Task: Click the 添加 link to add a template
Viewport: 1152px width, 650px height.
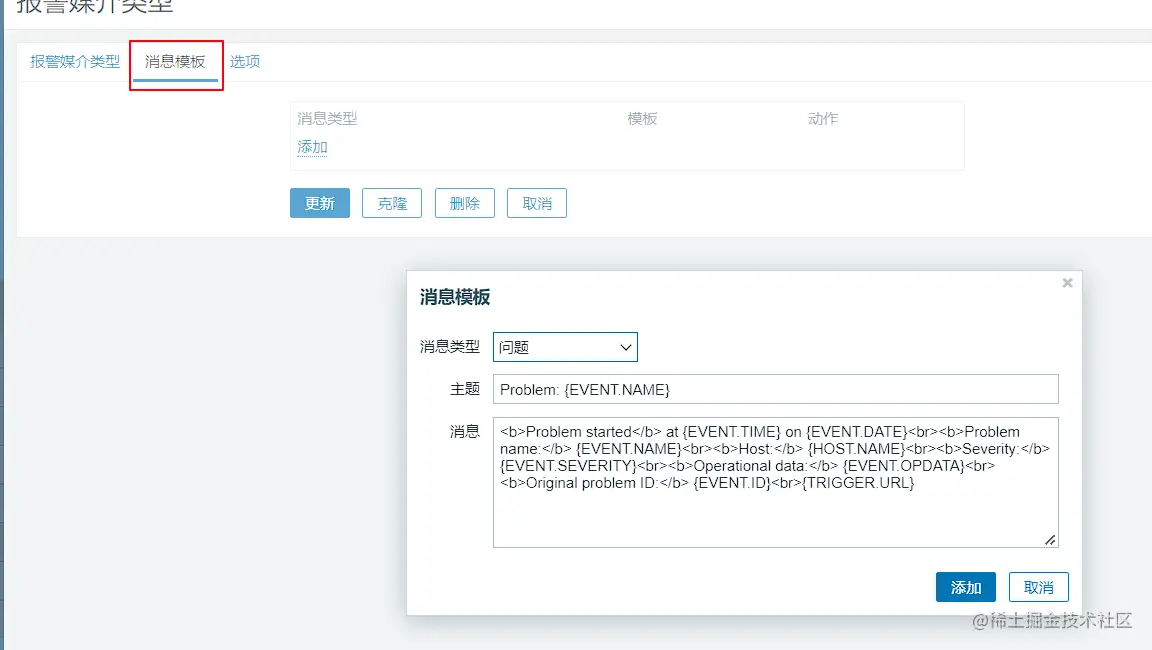Action: coord(310,146)
